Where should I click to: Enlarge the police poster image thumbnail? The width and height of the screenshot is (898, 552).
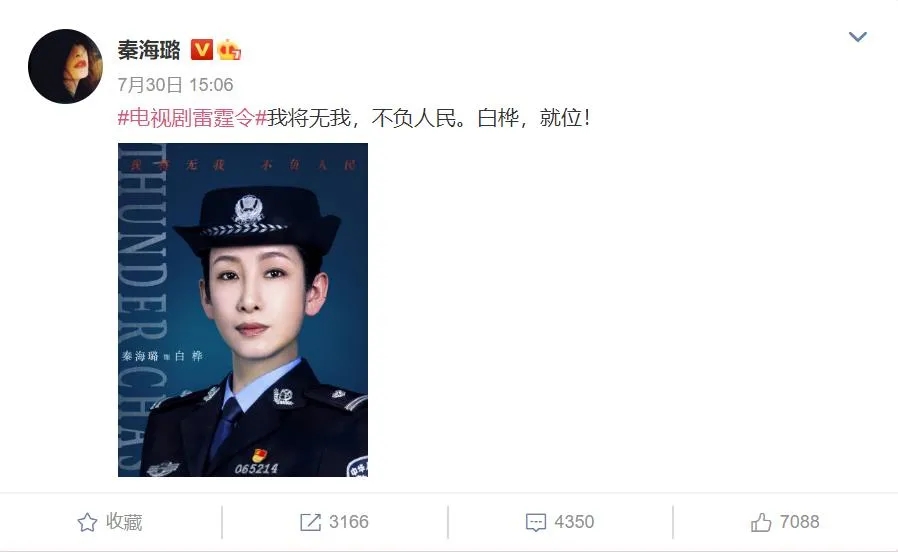[243, 310]
